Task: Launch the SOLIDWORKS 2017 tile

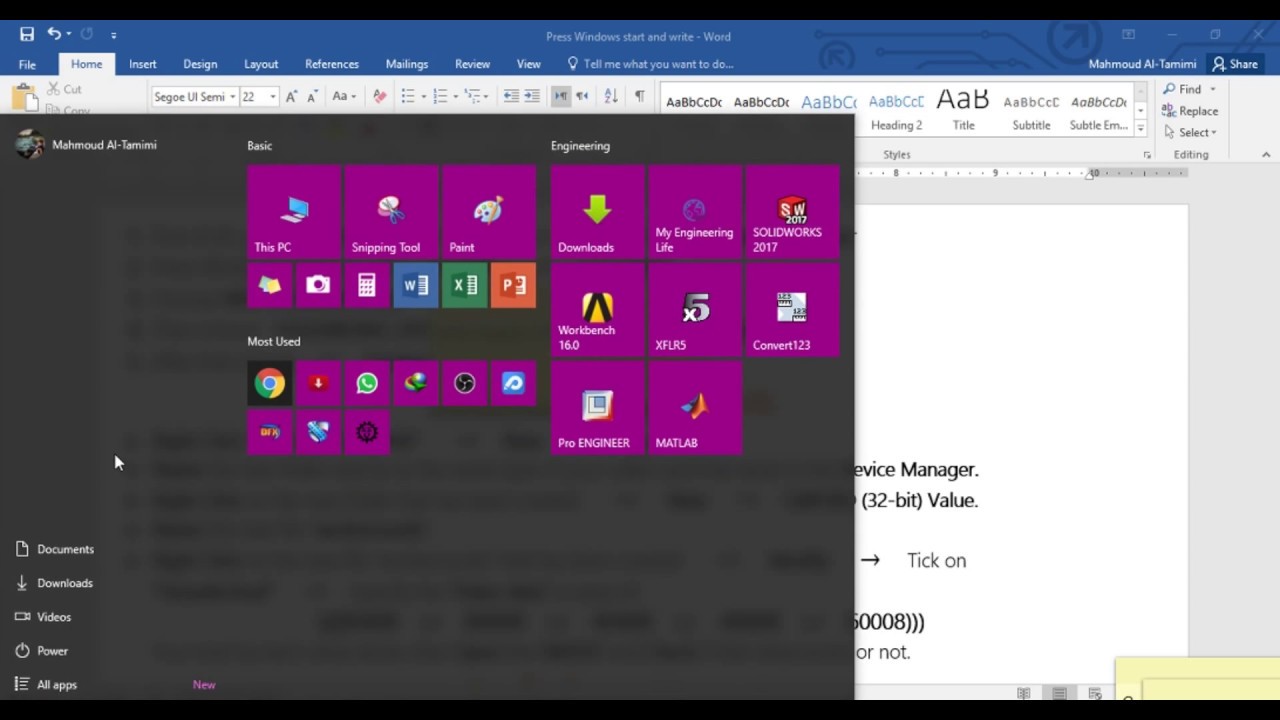Action: 793,211
